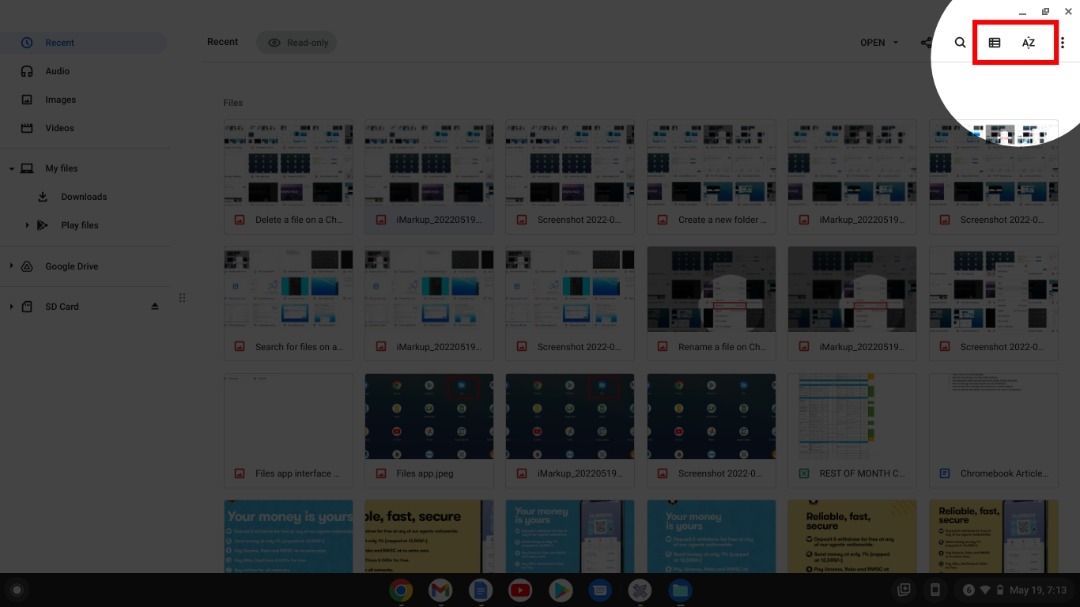Click the Audio headphones icon
Image resolution: width=1080 pixels, height=607 pixels.
click(27, 71)
